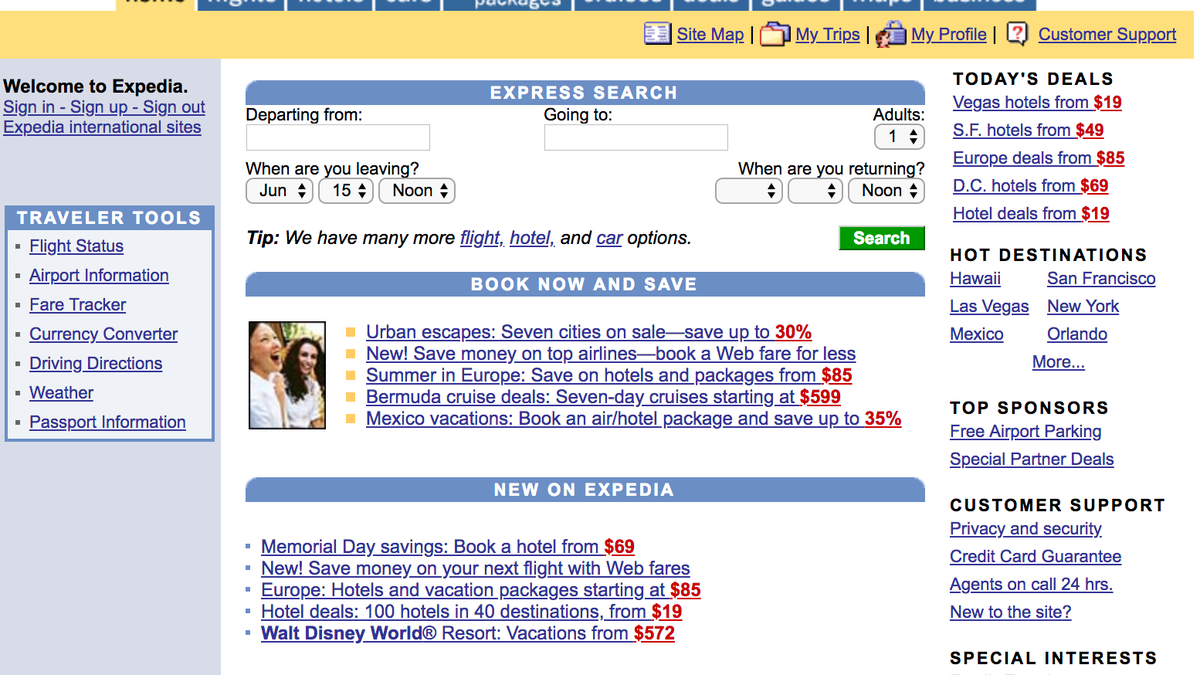Screen dimensions: 1200x675
Task: Open Driving Directions in Traveler Tools
Action: point(96,363)
